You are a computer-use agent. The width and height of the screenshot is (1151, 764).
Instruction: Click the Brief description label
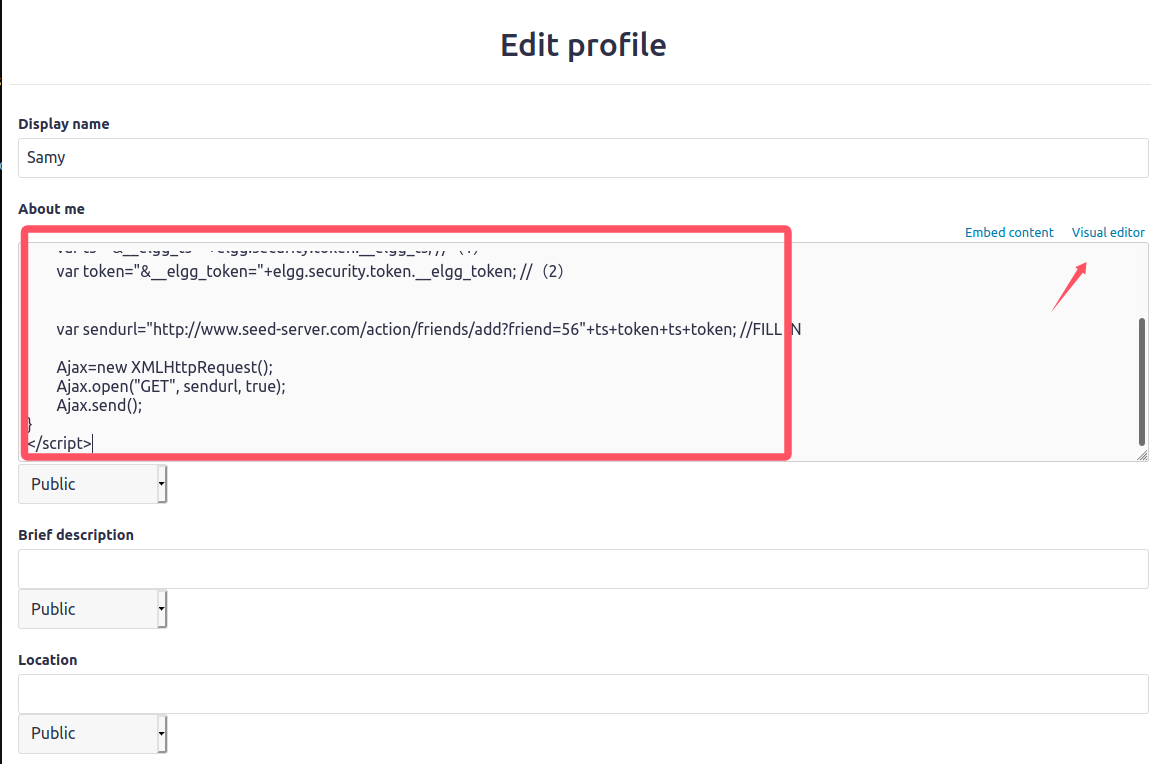pyautogui.click(x=76, y=535)
